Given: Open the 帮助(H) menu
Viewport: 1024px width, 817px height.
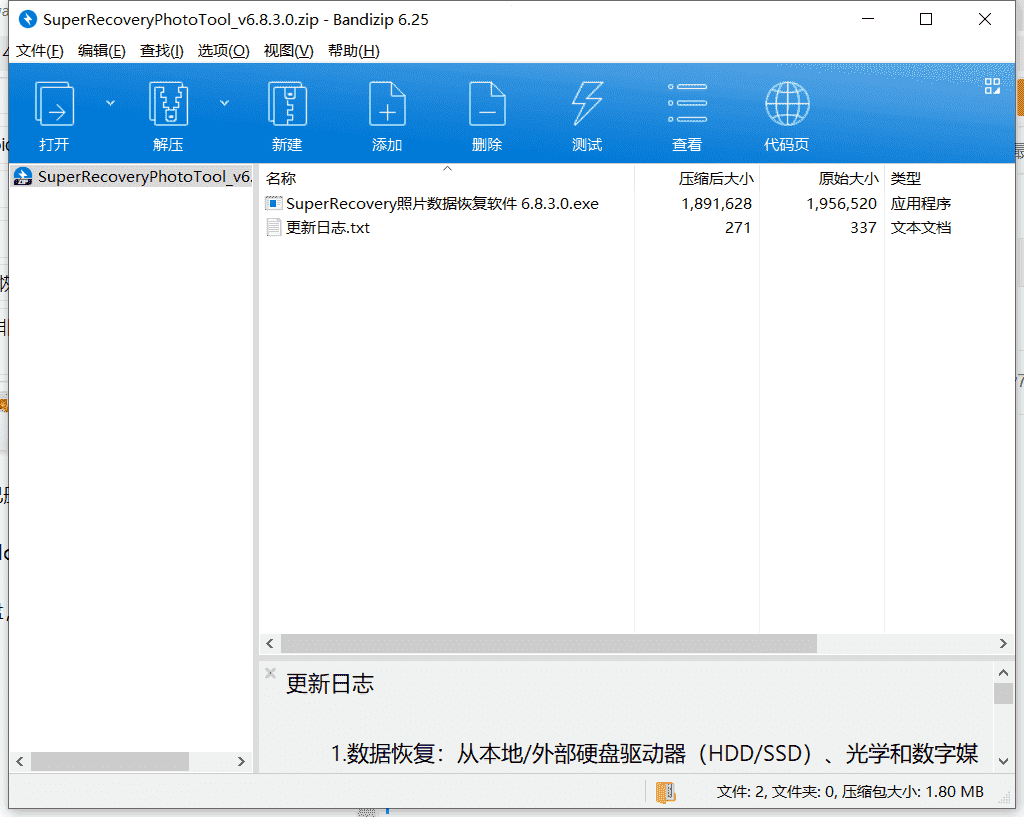Looking at the screenshot, I should tap(353, 51).
